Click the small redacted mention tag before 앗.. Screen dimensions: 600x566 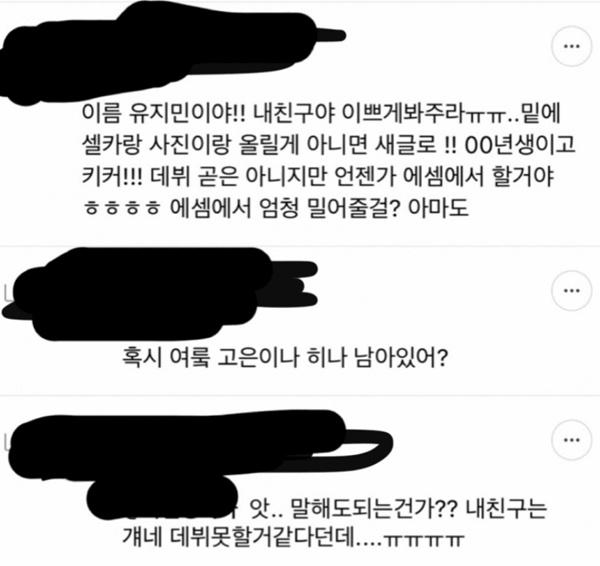click(163, 497)
